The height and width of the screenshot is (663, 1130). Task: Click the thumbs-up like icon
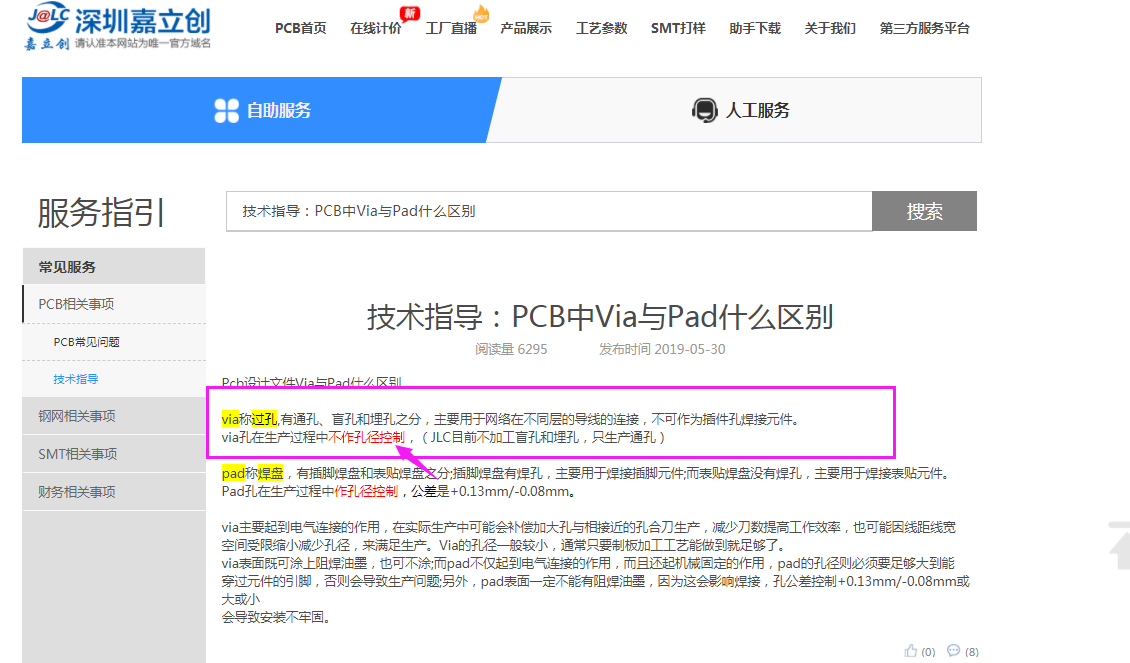(x=911, y=651)
